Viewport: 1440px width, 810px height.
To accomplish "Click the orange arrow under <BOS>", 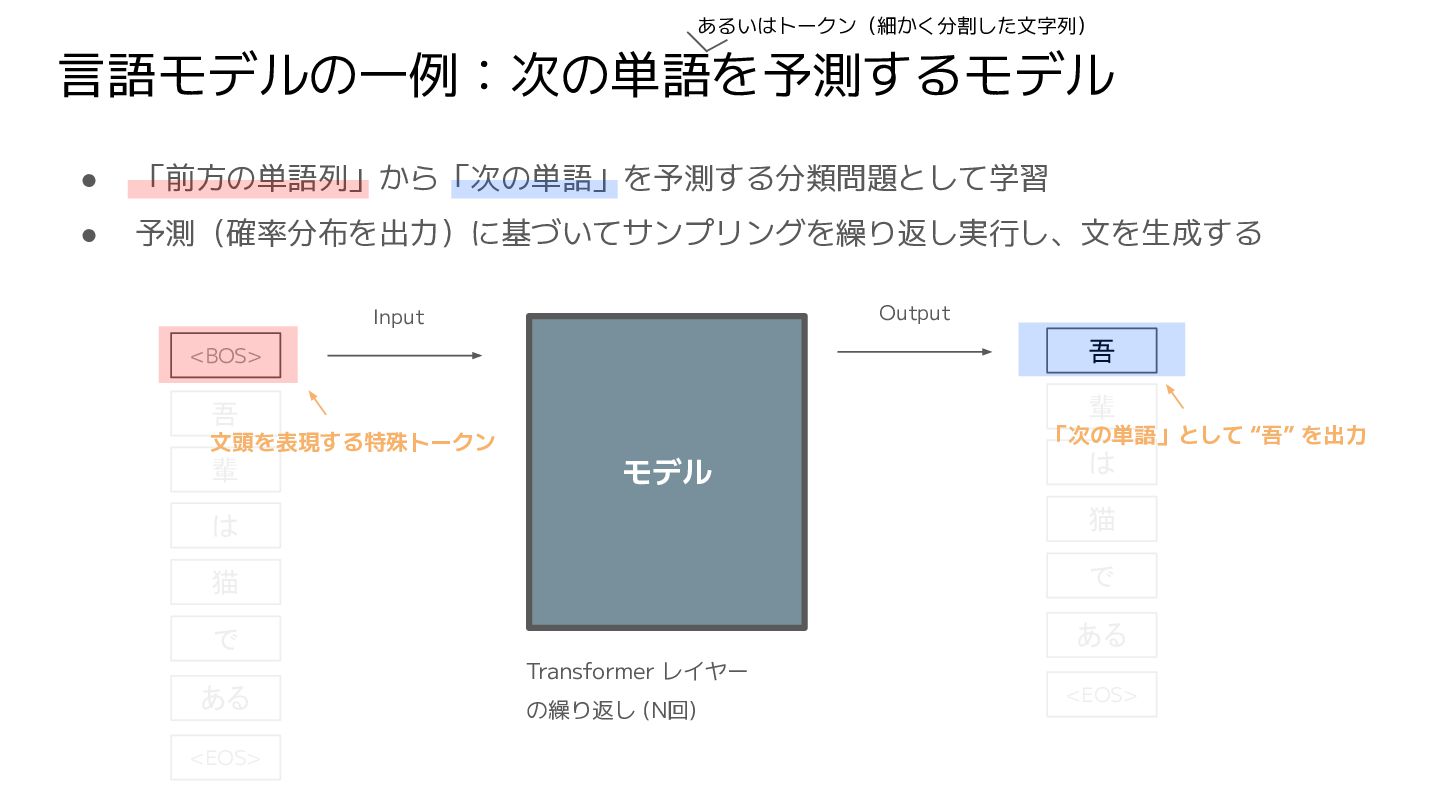I will 317,403.
